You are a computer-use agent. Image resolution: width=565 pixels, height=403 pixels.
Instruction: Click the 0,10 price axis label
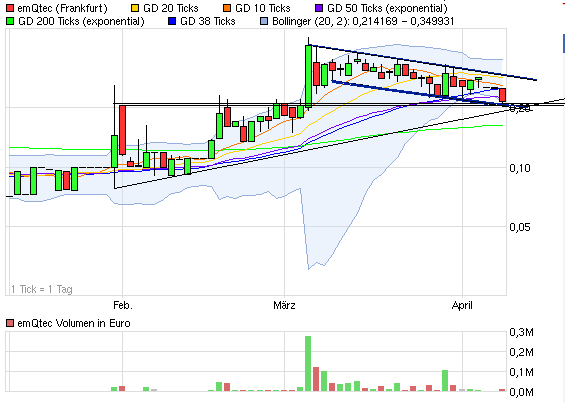point(520,168)
